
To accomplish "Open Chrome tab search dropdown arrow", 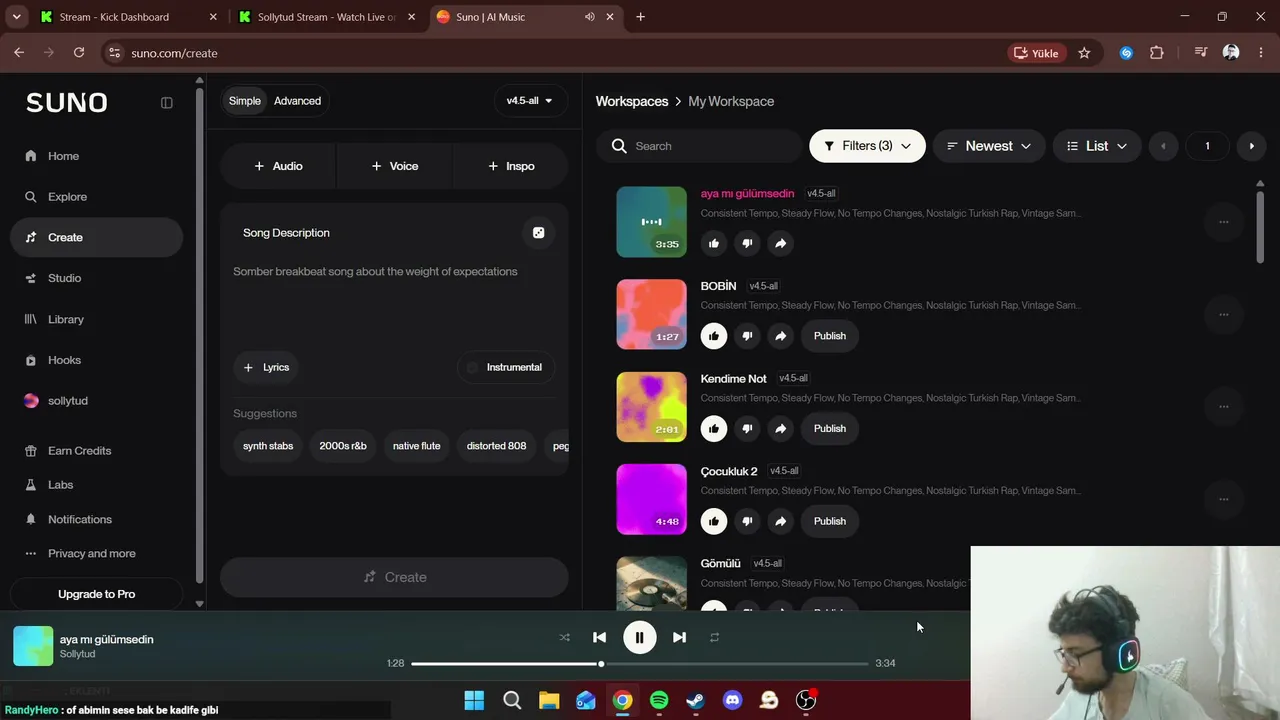I will click(x=16, y=17).
